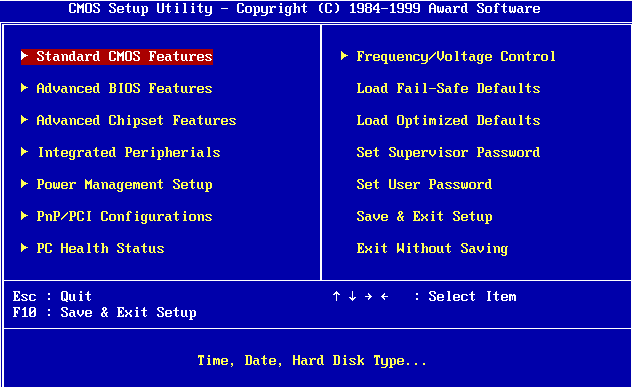Open Frequency/Voltage Control menu

[456, 56]
